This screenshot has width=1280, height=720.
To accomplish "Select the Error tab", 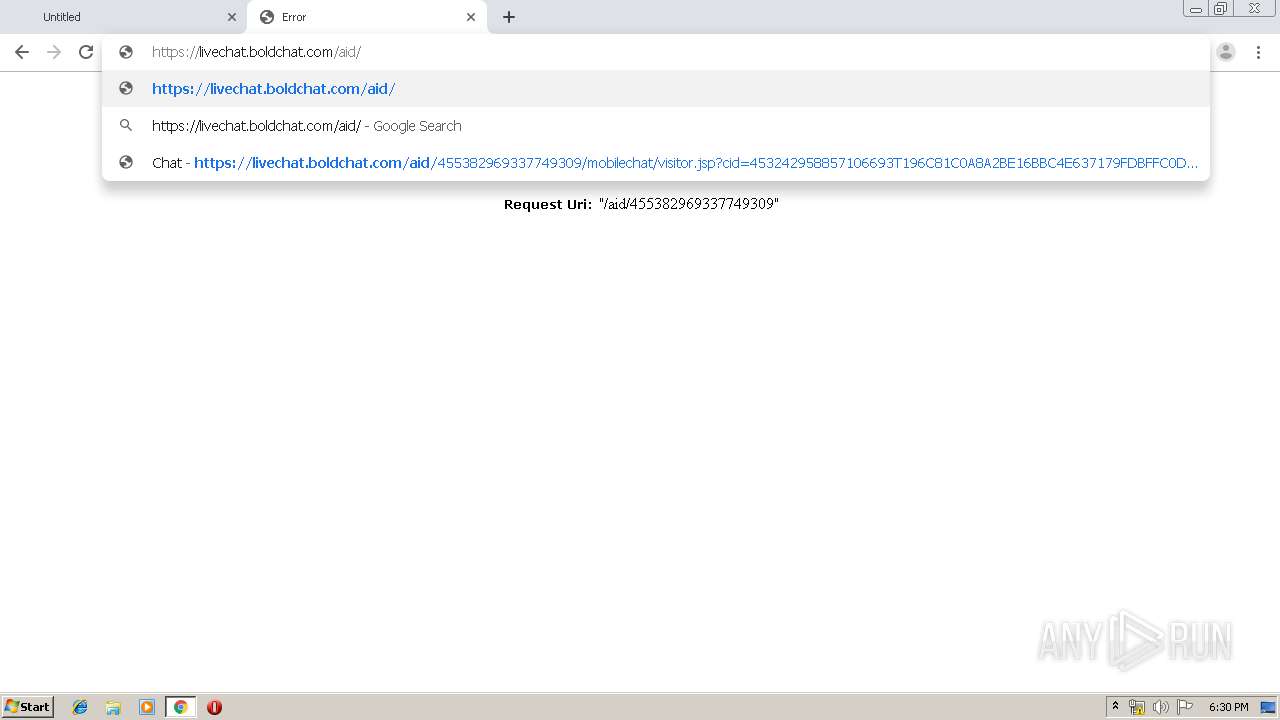I will (367, 17).
